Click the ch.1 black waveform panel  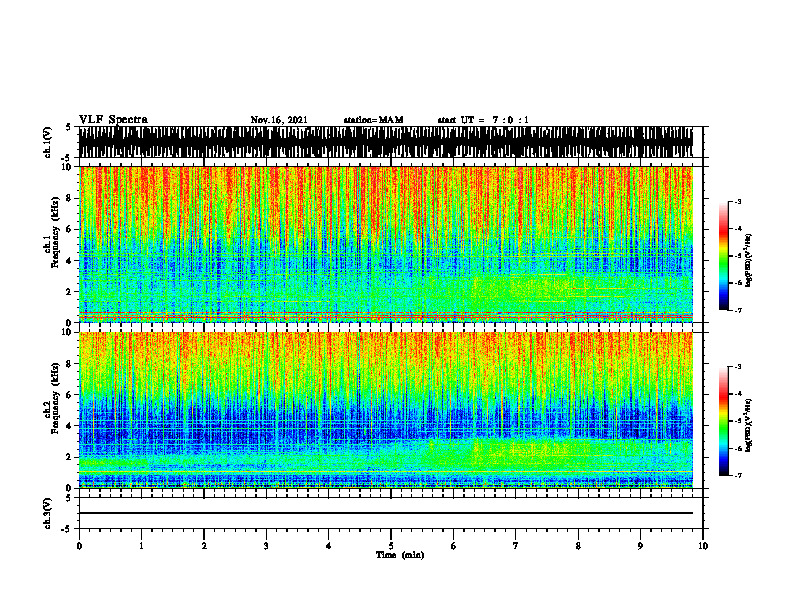point(386,142)
